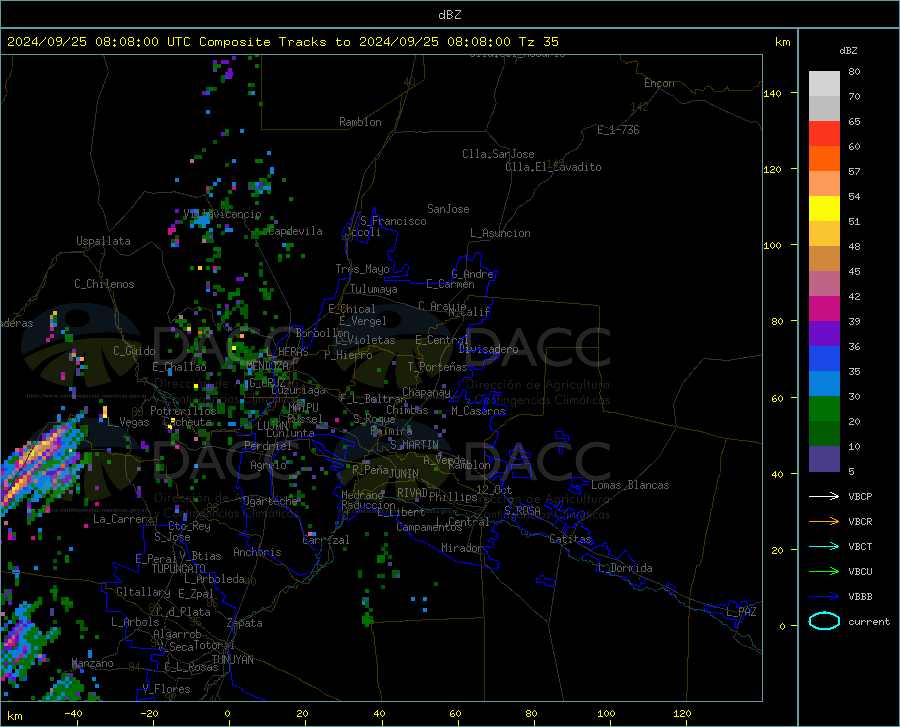Click the Capdevila map label
Viewport: 900px width, 727px height.
coord(295,231)
